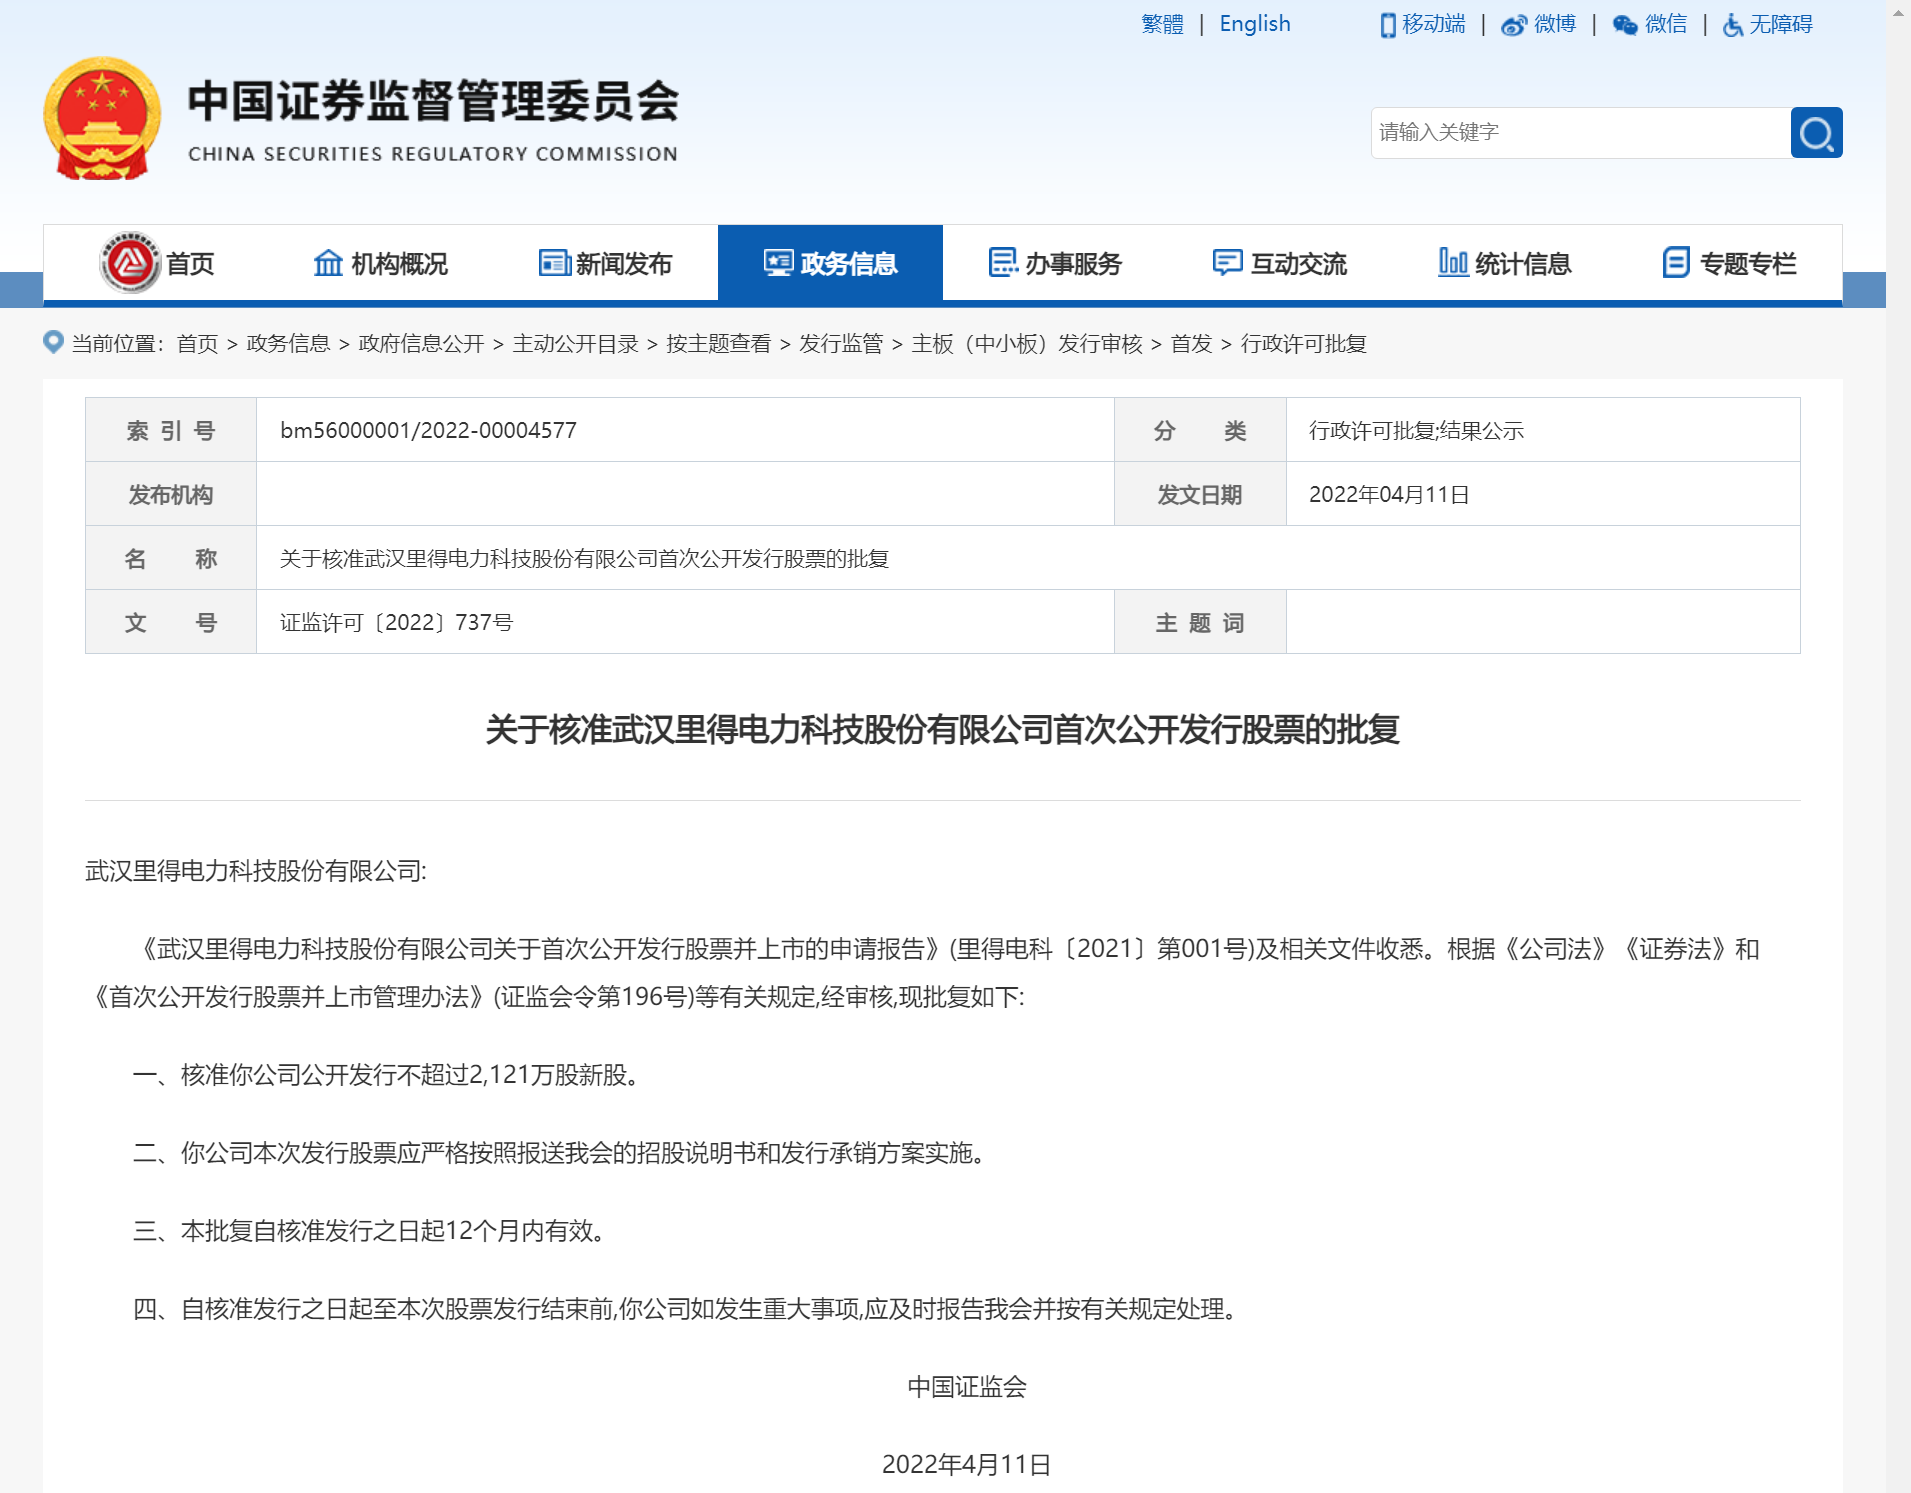Click the closing date 2022年4月11日

(967, 1465)
